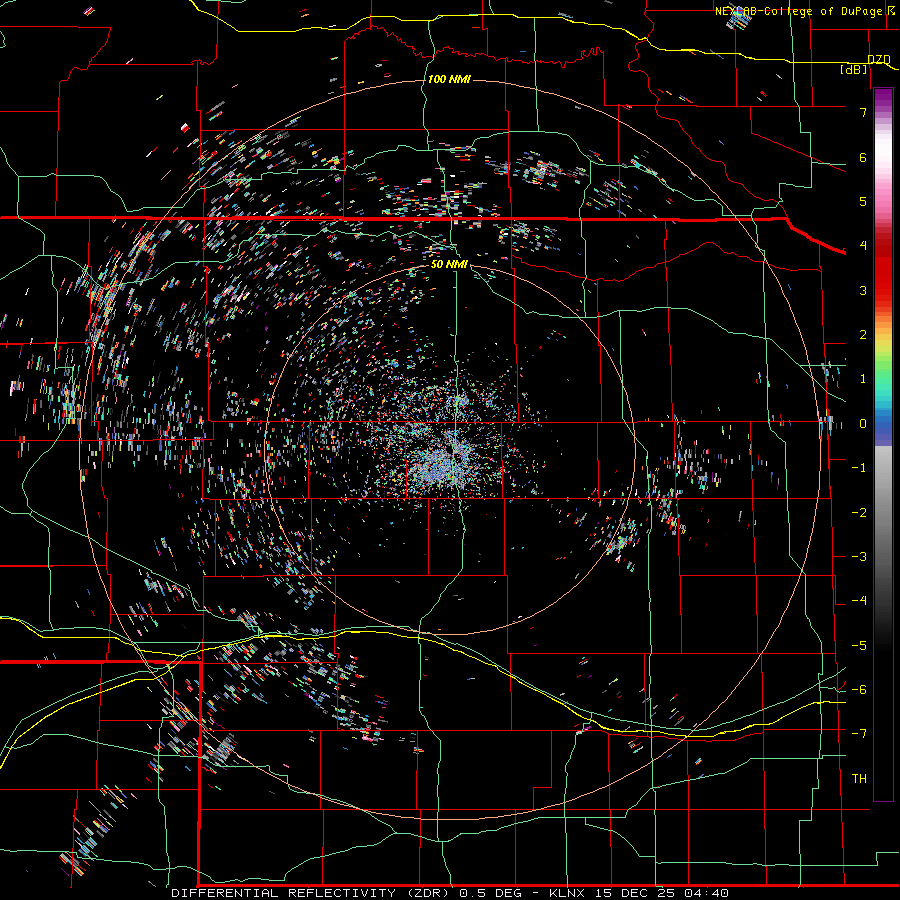Click the TH label below the scale
The width and height of the screenshot is (900, 900).
[x=859, y=779]
